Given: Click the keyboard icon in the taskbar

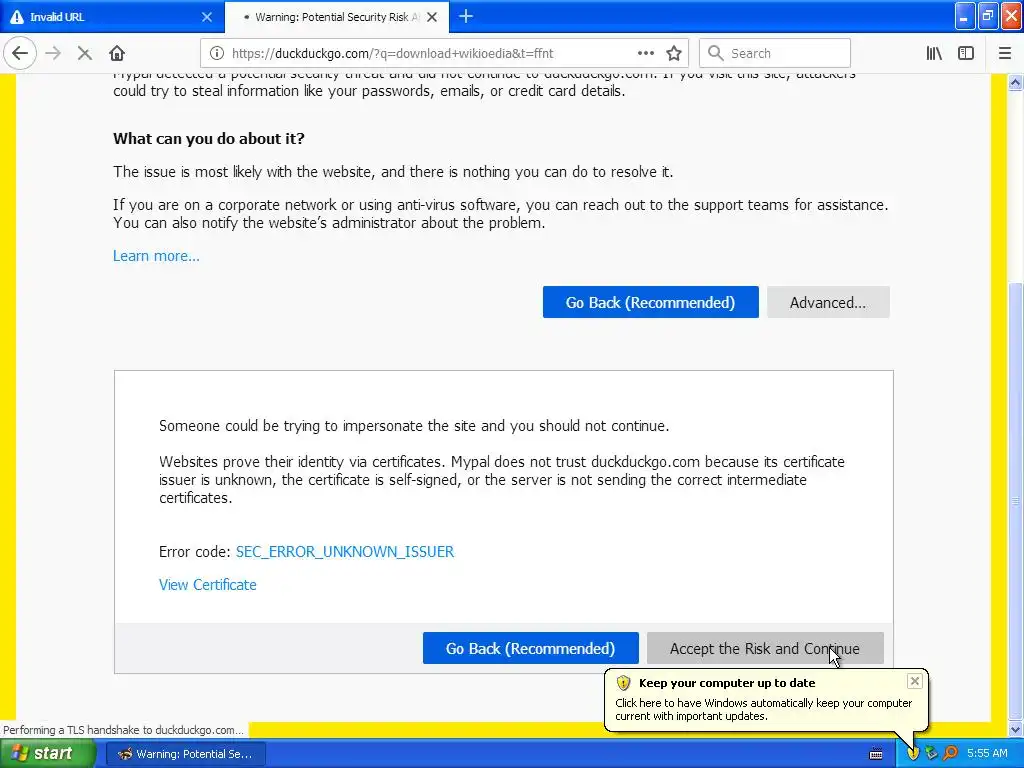Looking at the screenshot, I should (876, 754).
